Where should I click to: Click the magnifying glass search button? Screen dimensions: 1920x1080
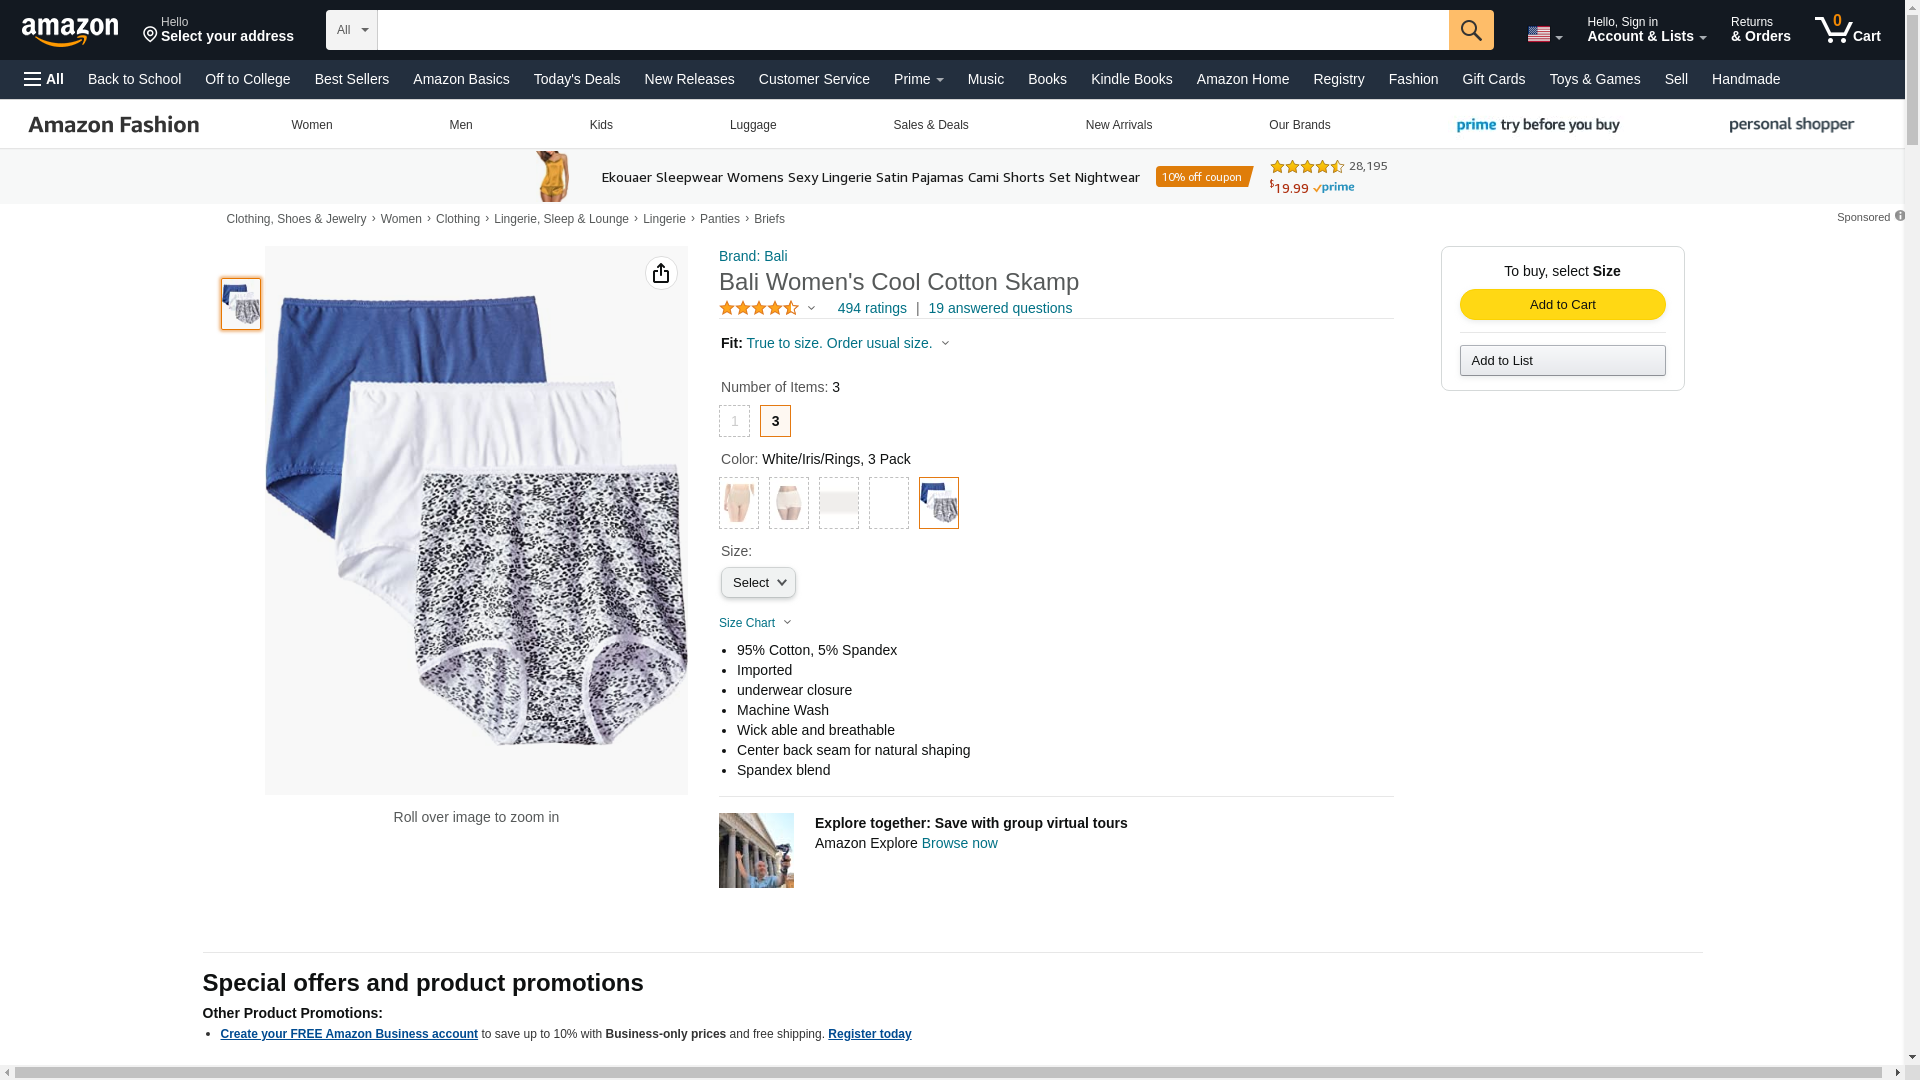(x=1470, y=30)
